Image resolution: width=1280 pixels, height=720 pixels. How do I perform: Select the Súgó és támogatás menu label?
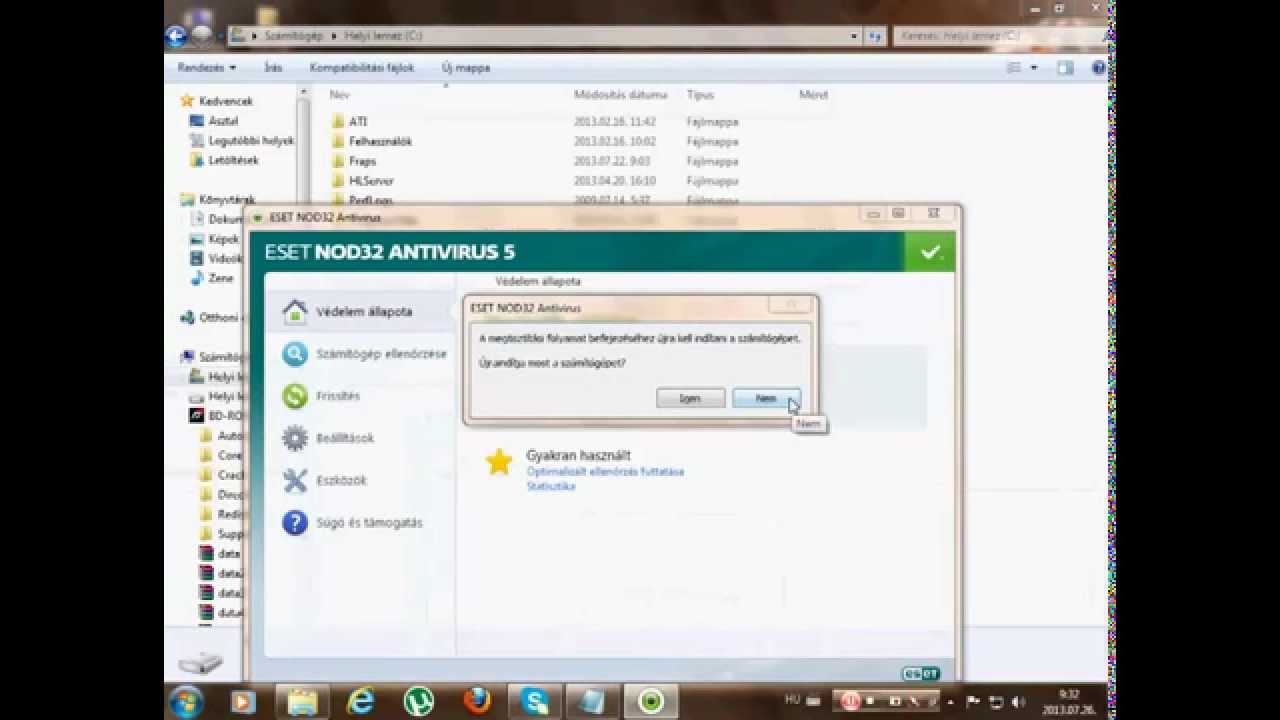point(369,522)
